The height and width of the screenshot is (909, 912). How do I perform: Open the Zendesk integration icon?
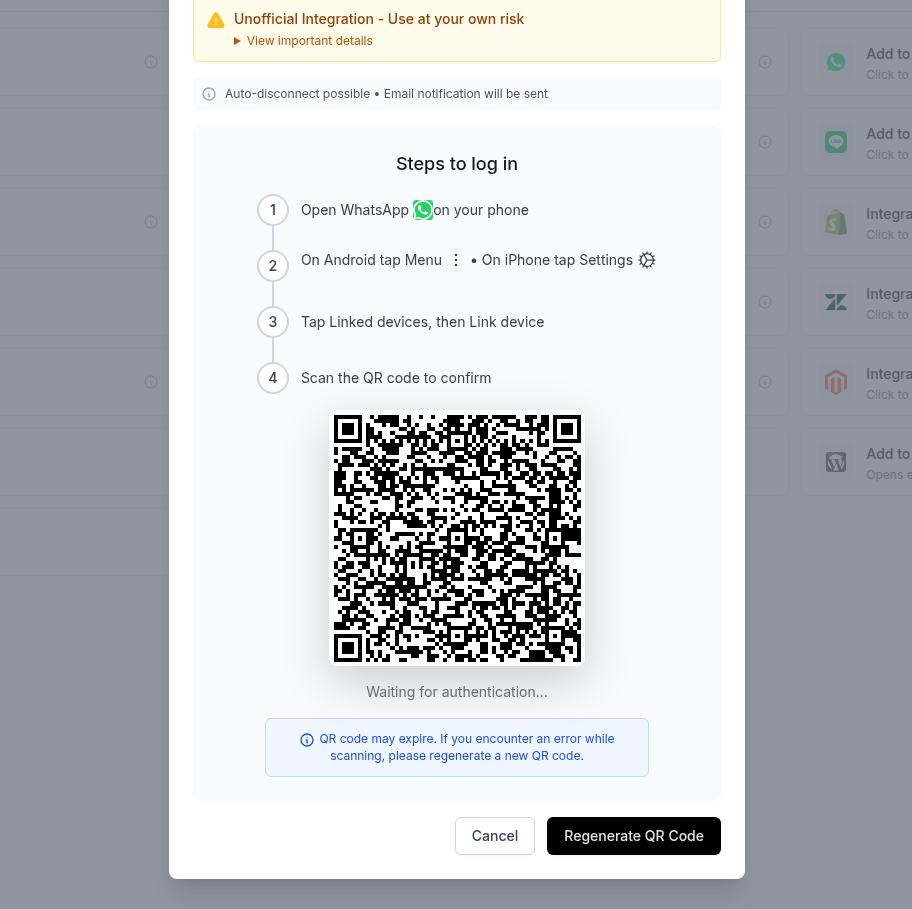click(836, 302)
